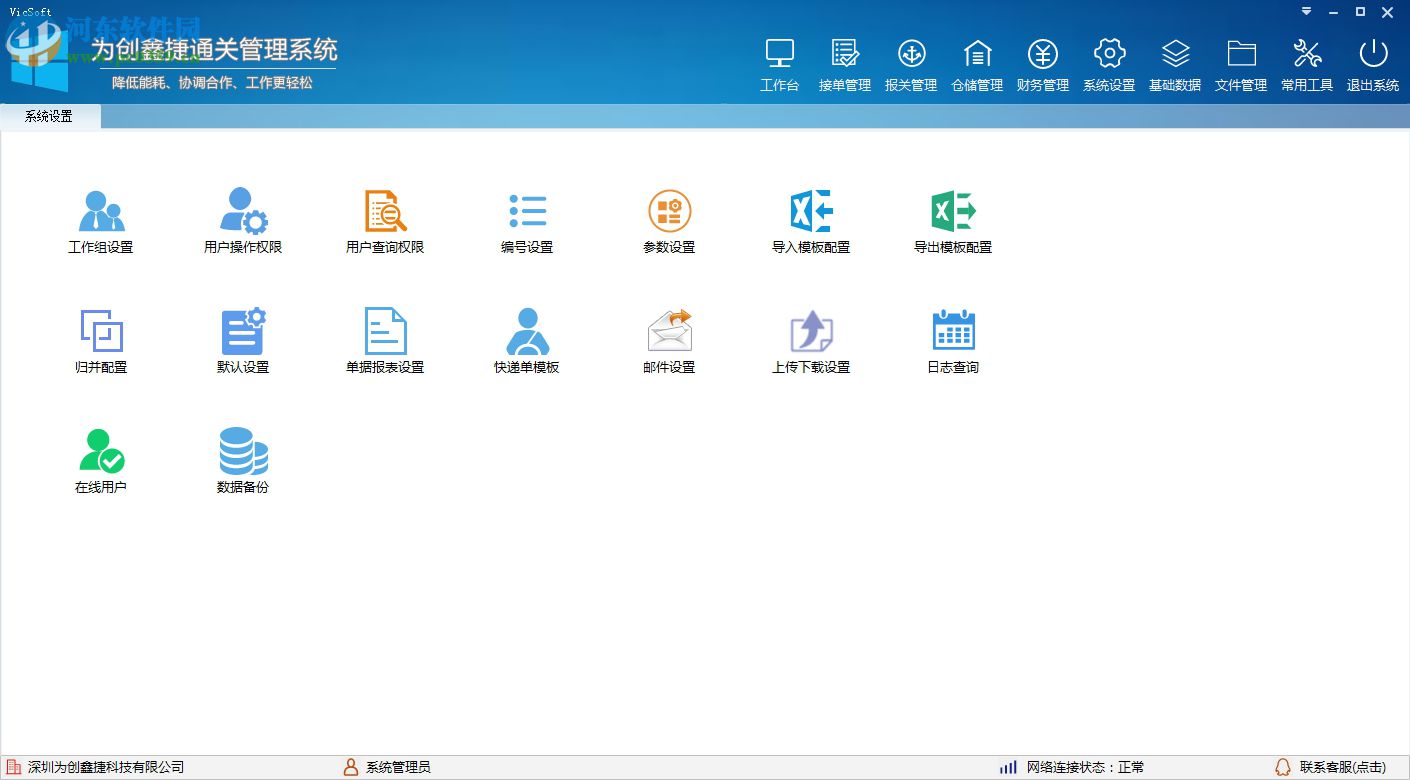The image size is (1410, 780).
Task: Open 快递单模板 courier template
Action: 527,342
